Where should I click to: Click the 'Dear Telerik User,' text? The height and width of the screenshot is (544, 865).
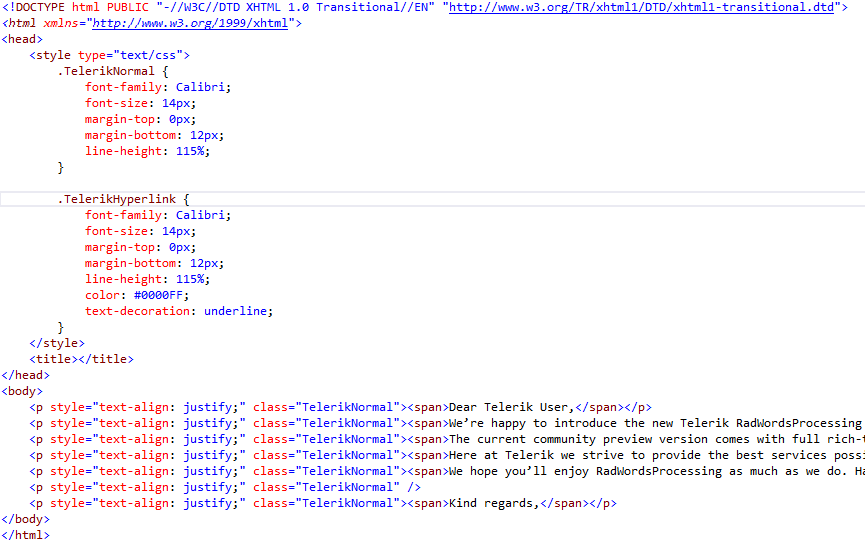click(511, 407)
